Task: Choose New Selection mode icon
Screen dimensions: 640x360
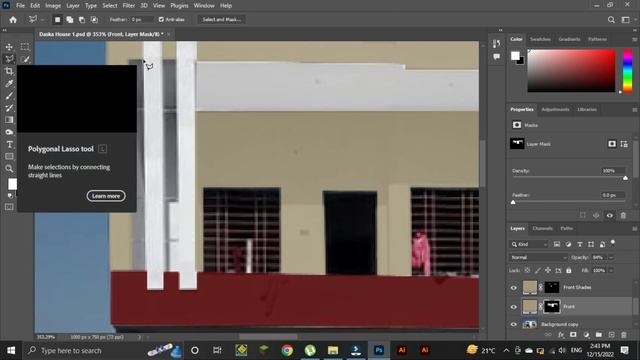Action: (x=58, y=20)
